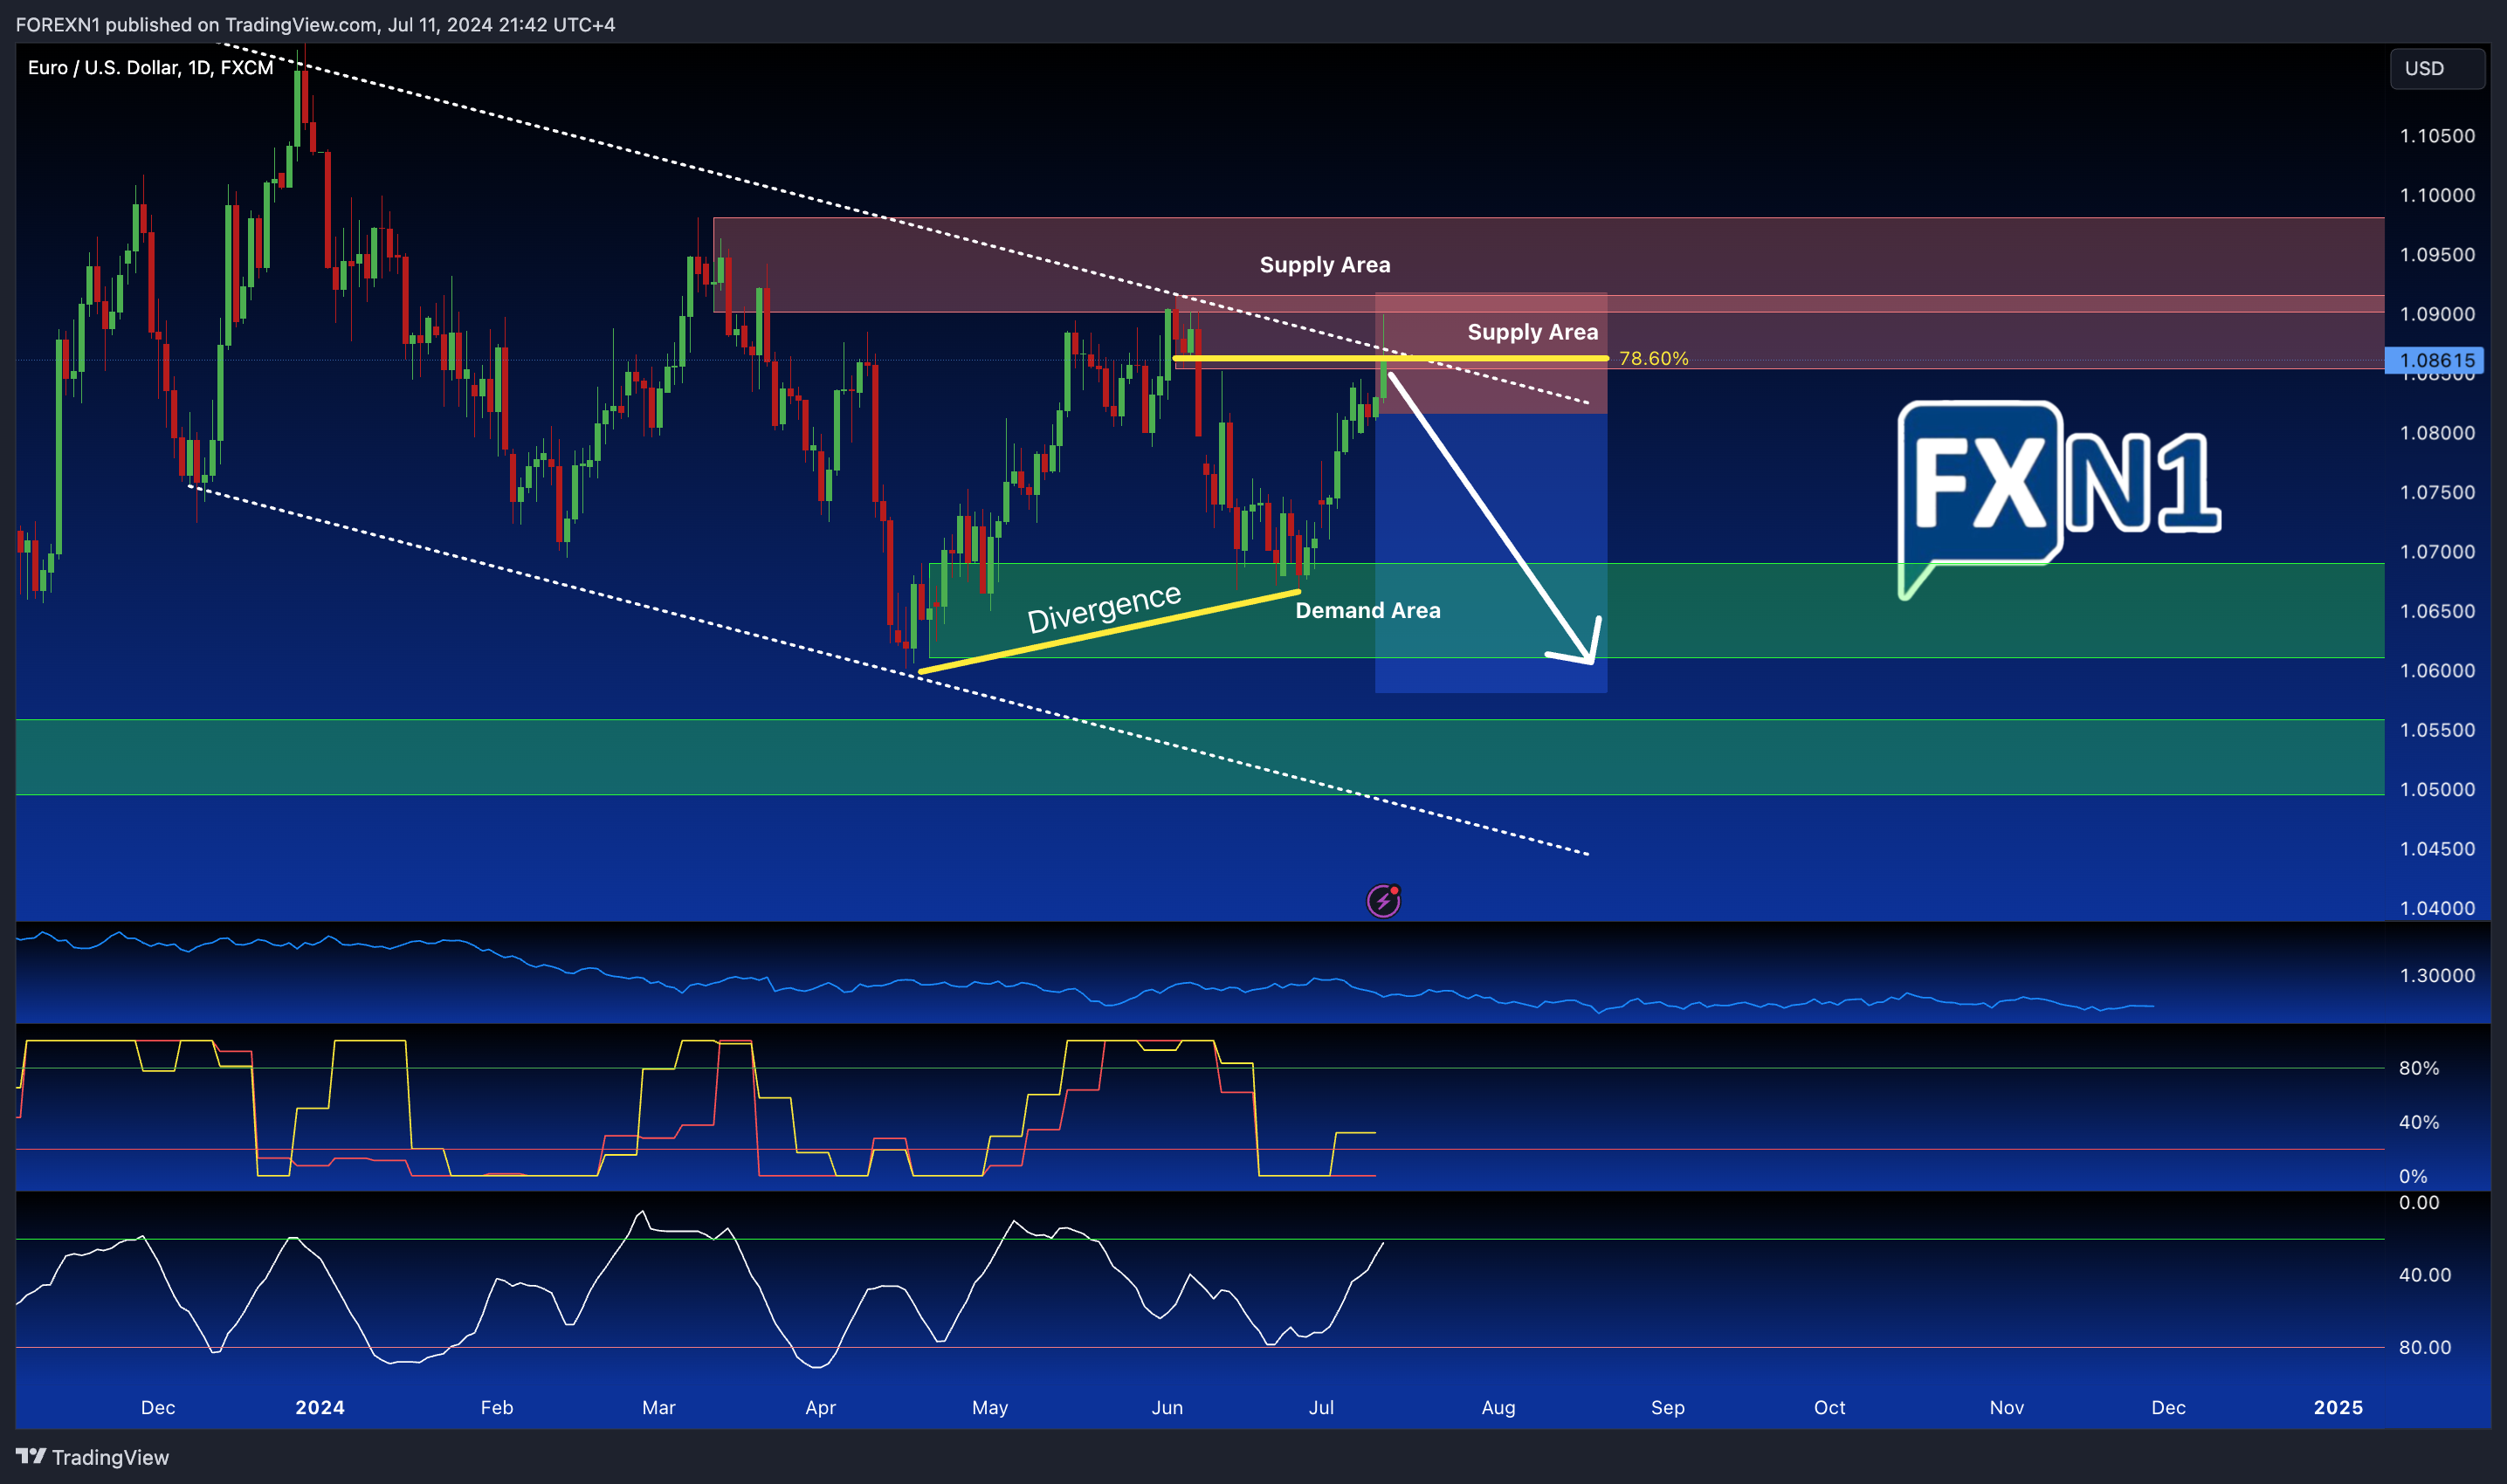This screenshot has width=2507, height=1484.
Task: Click the 1.06500 price axis label
Action: 2437,611
